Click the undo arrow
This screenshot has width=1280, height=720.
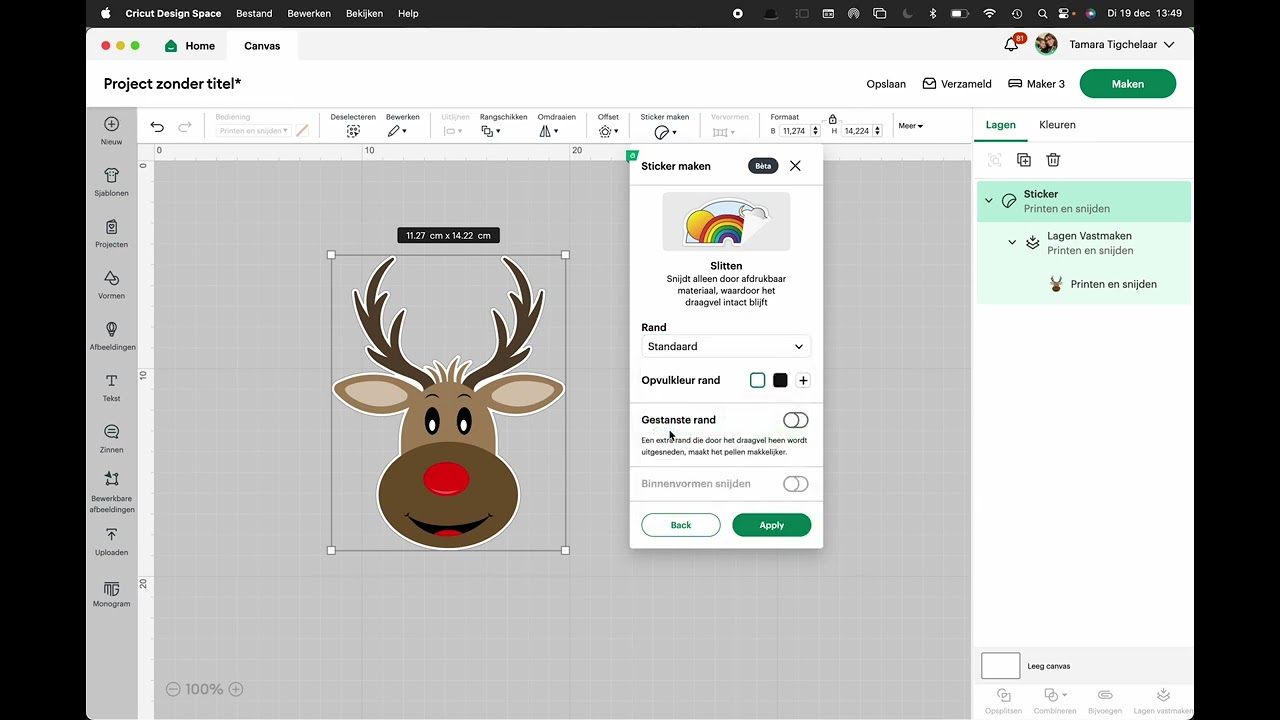tap(157, 127)
